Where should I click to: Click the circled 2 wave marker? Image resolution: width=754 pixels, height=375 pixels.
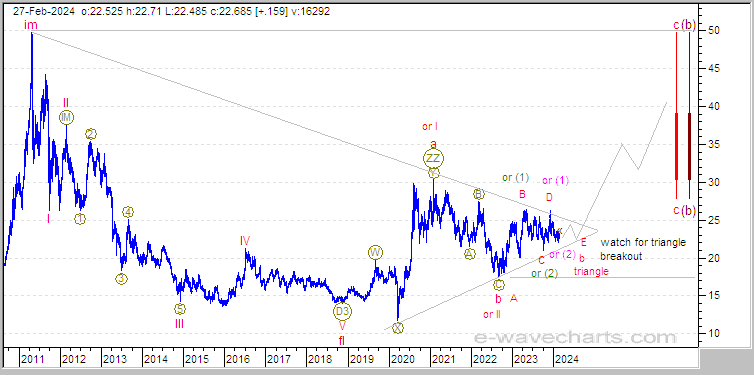(x=91, y=134)
